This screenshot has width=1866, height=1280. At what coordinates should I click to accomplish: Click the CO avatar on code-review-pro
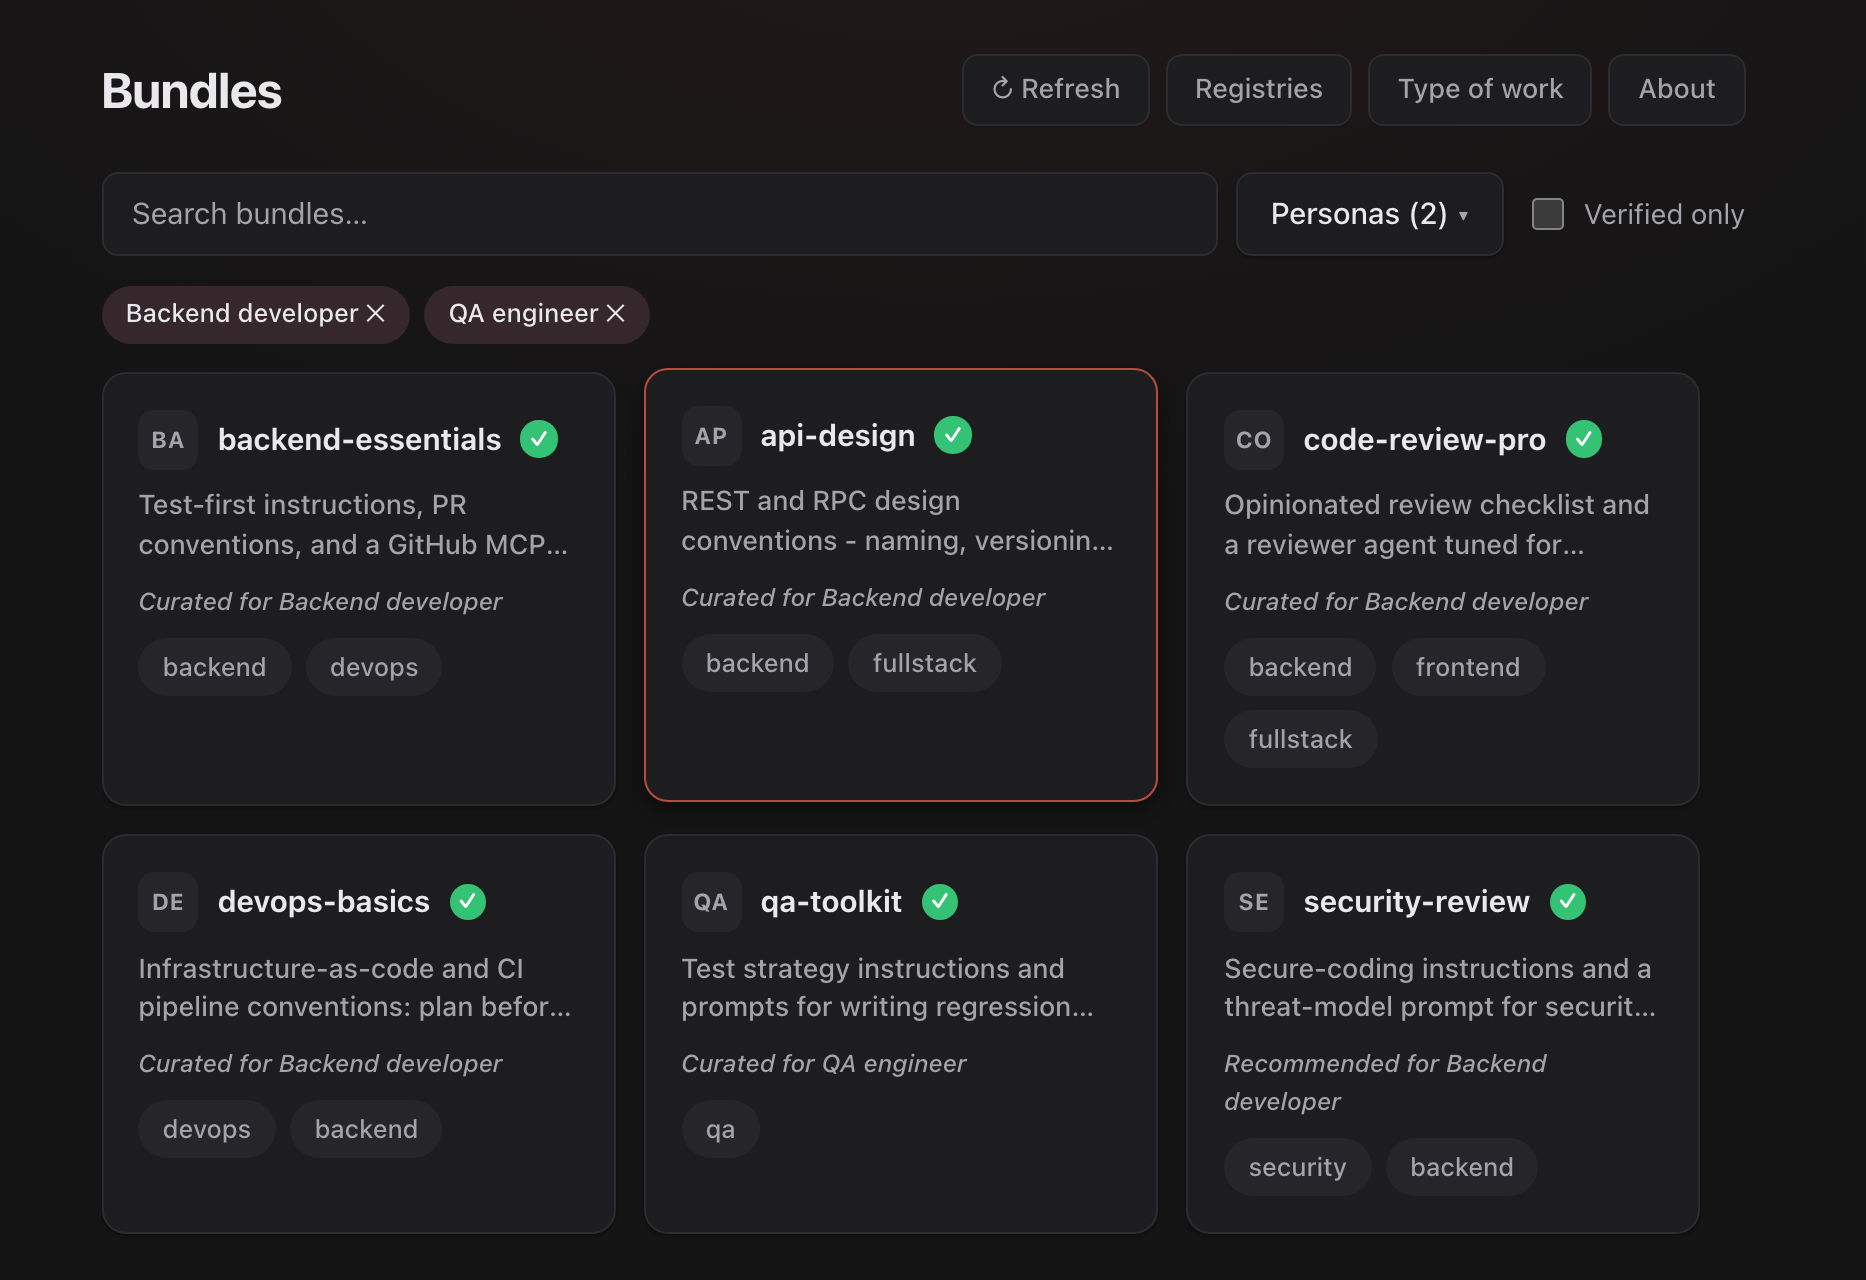click(1254, 440)
